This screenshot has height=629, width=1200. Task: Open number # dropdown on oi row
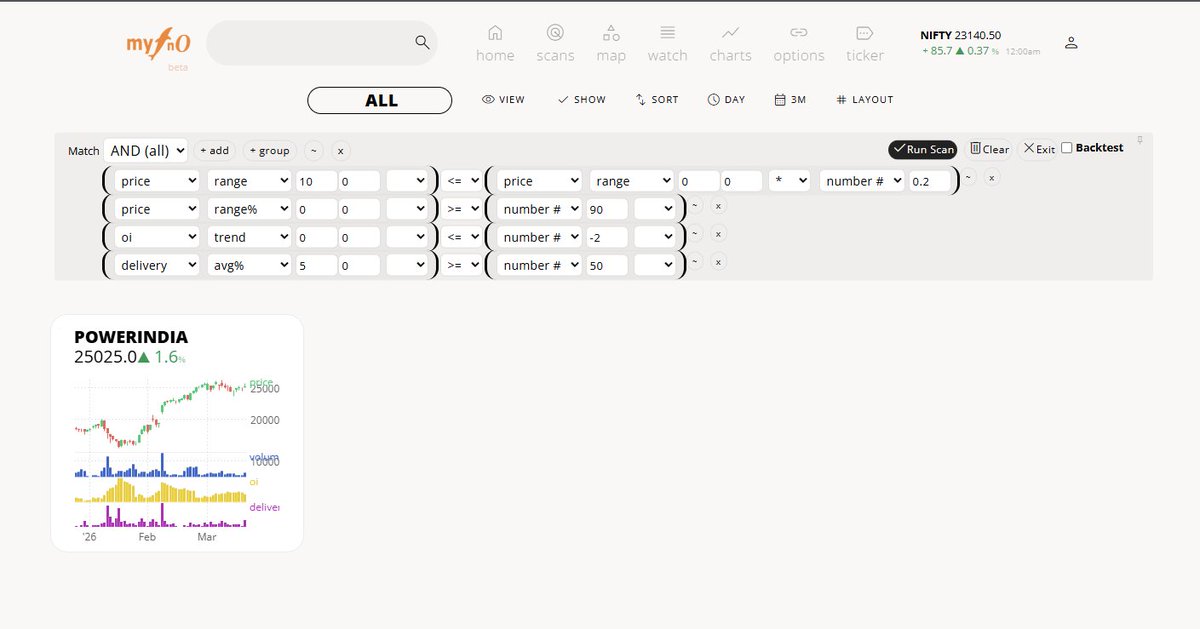click(538, 237)
